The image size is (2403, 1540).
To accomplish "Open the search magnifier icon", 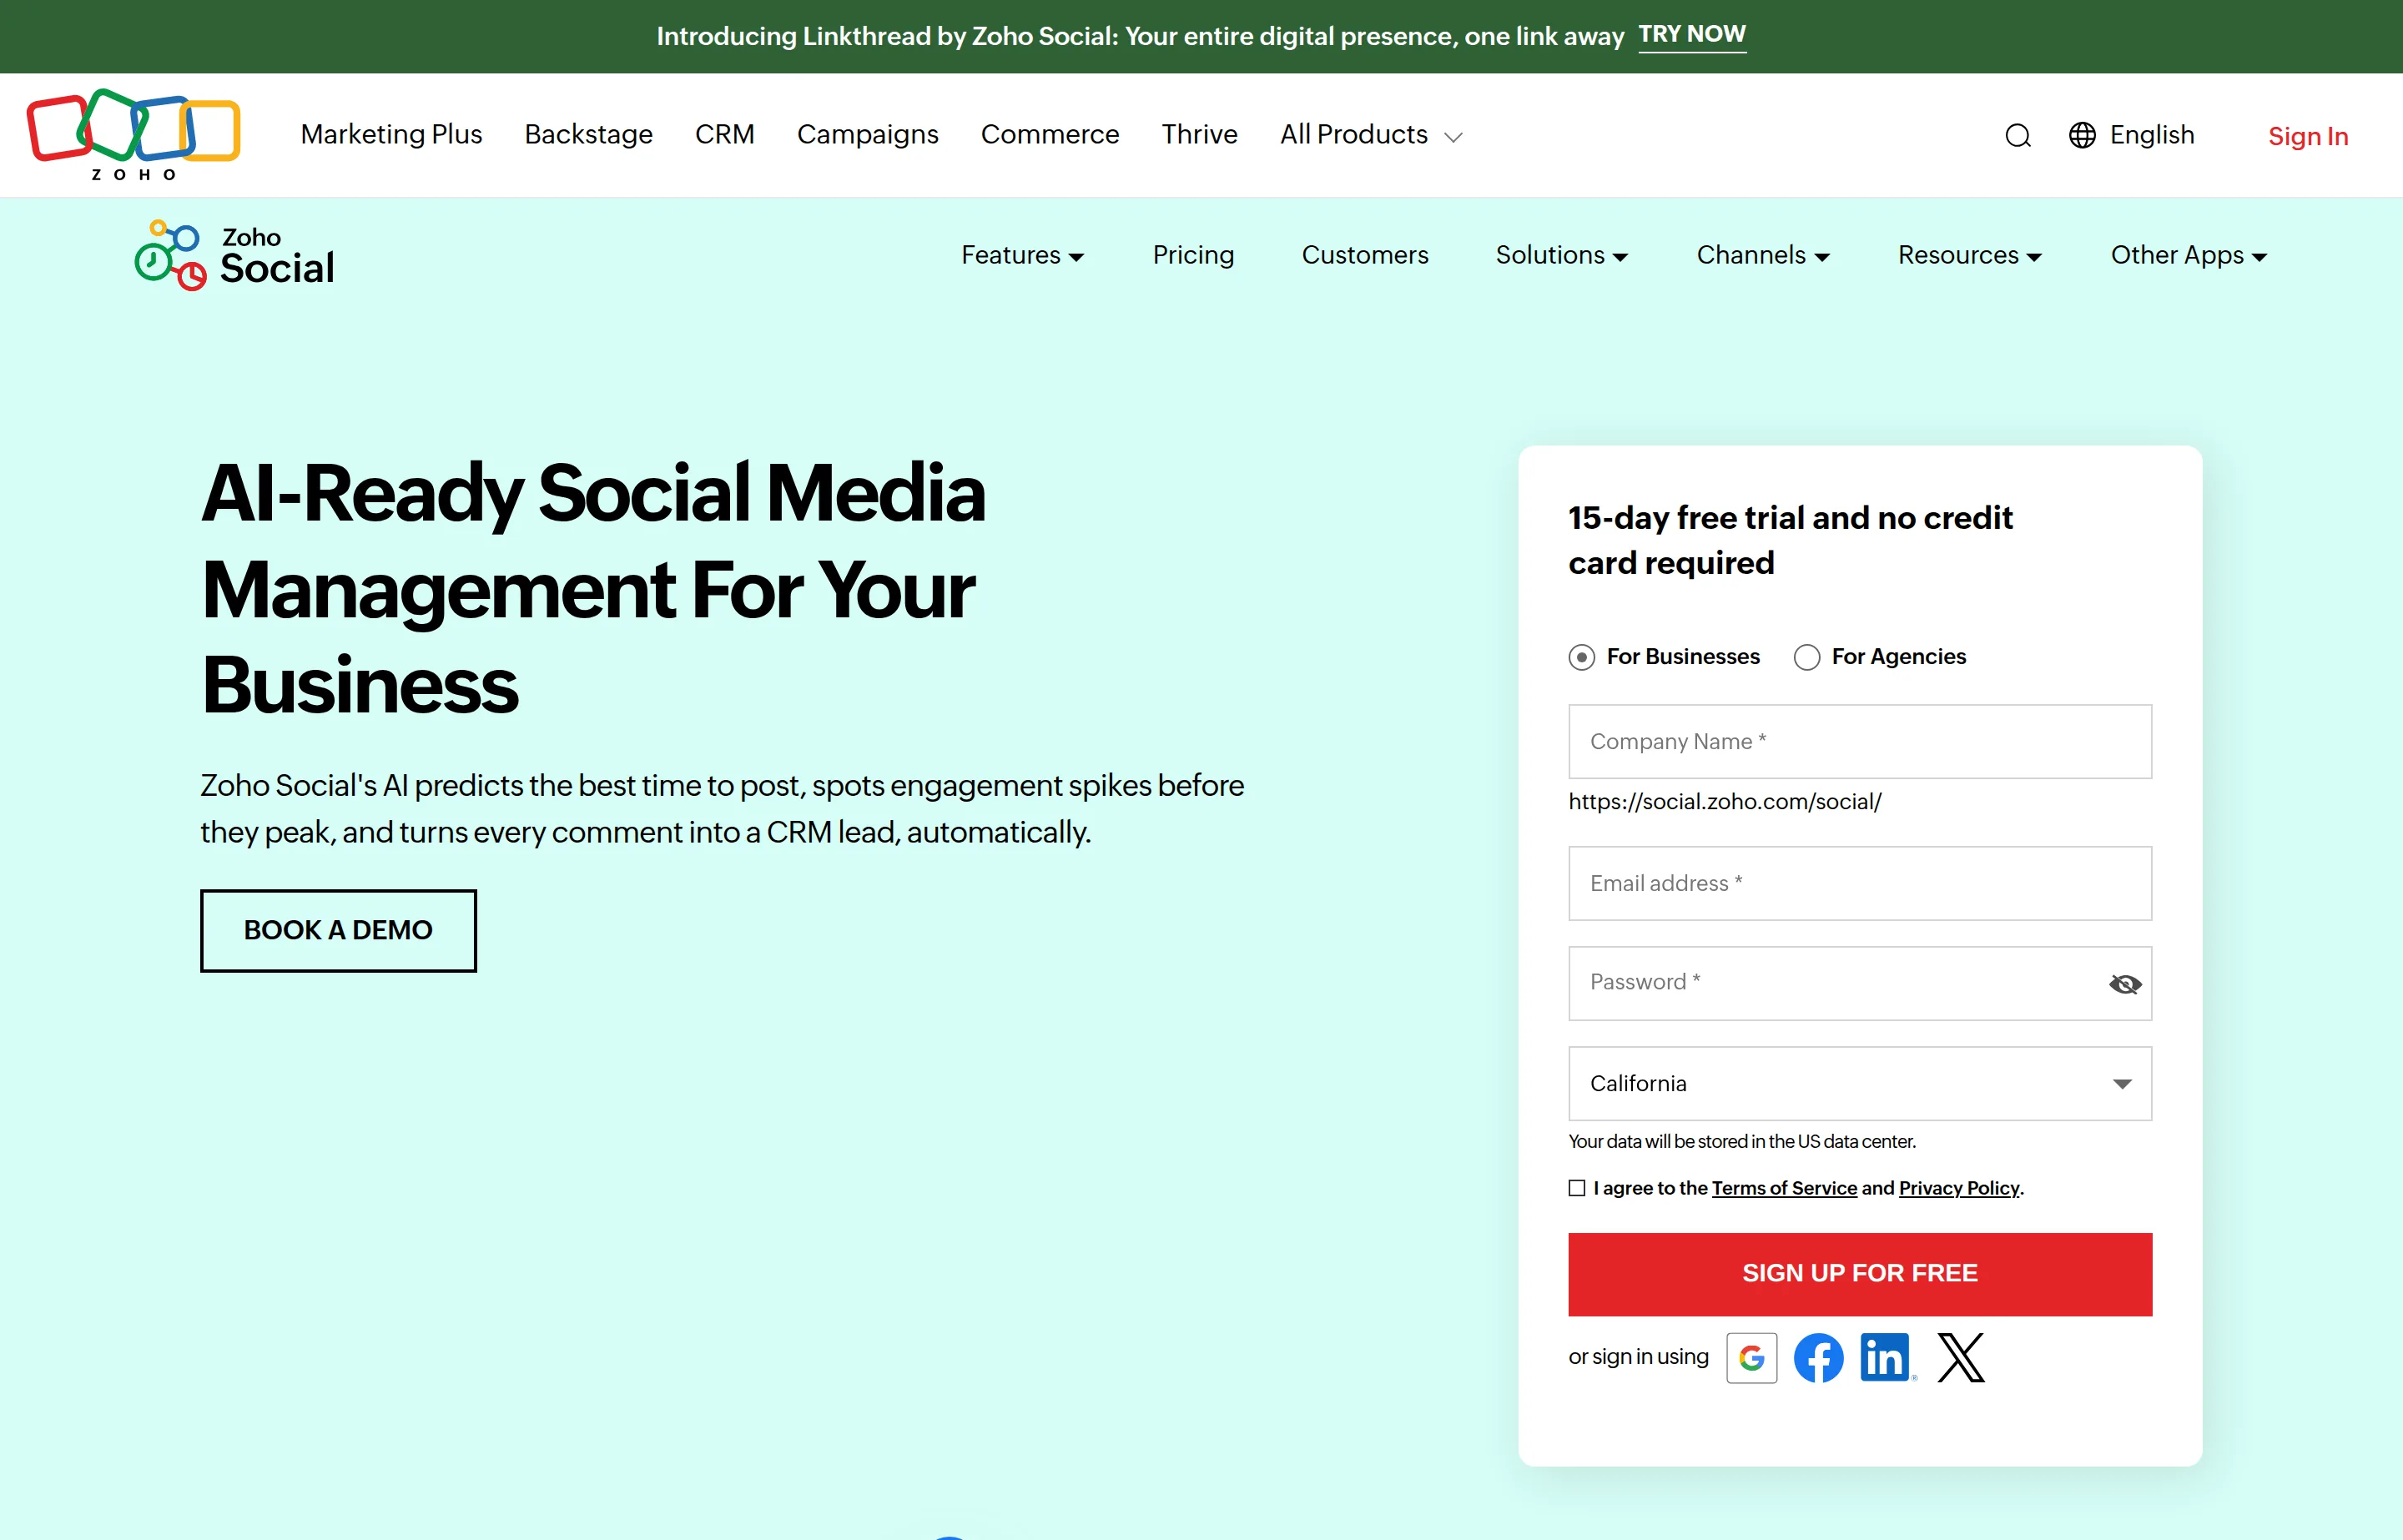I will (x=2017, y=136).
